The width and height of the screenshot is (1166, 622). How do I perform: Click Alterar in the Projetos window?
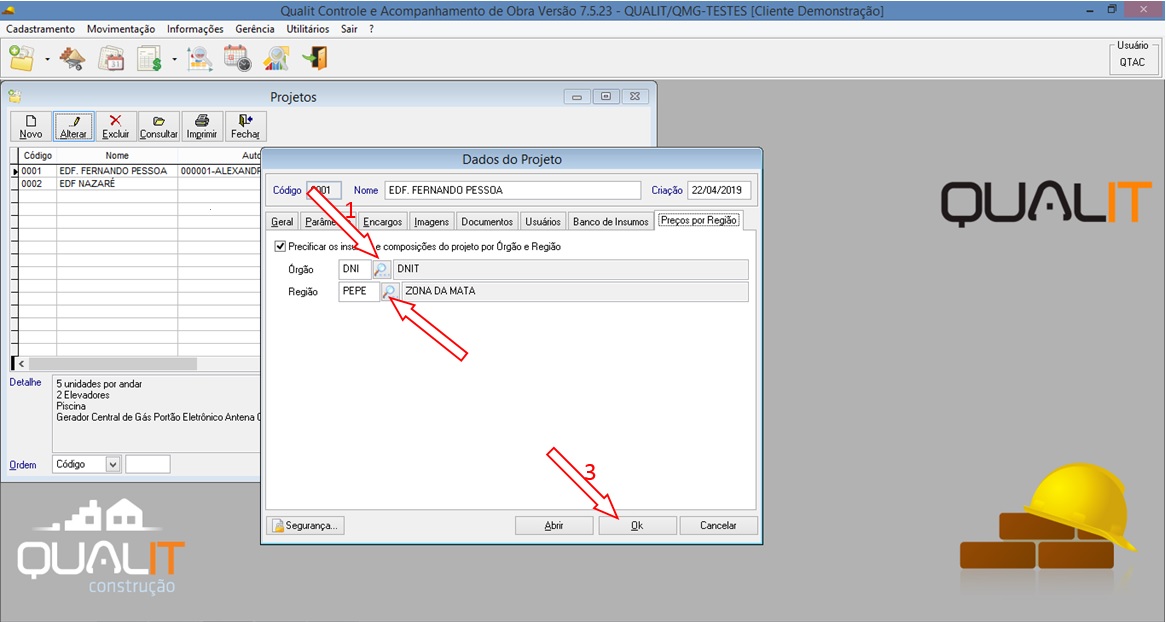(x=73, y=126)
